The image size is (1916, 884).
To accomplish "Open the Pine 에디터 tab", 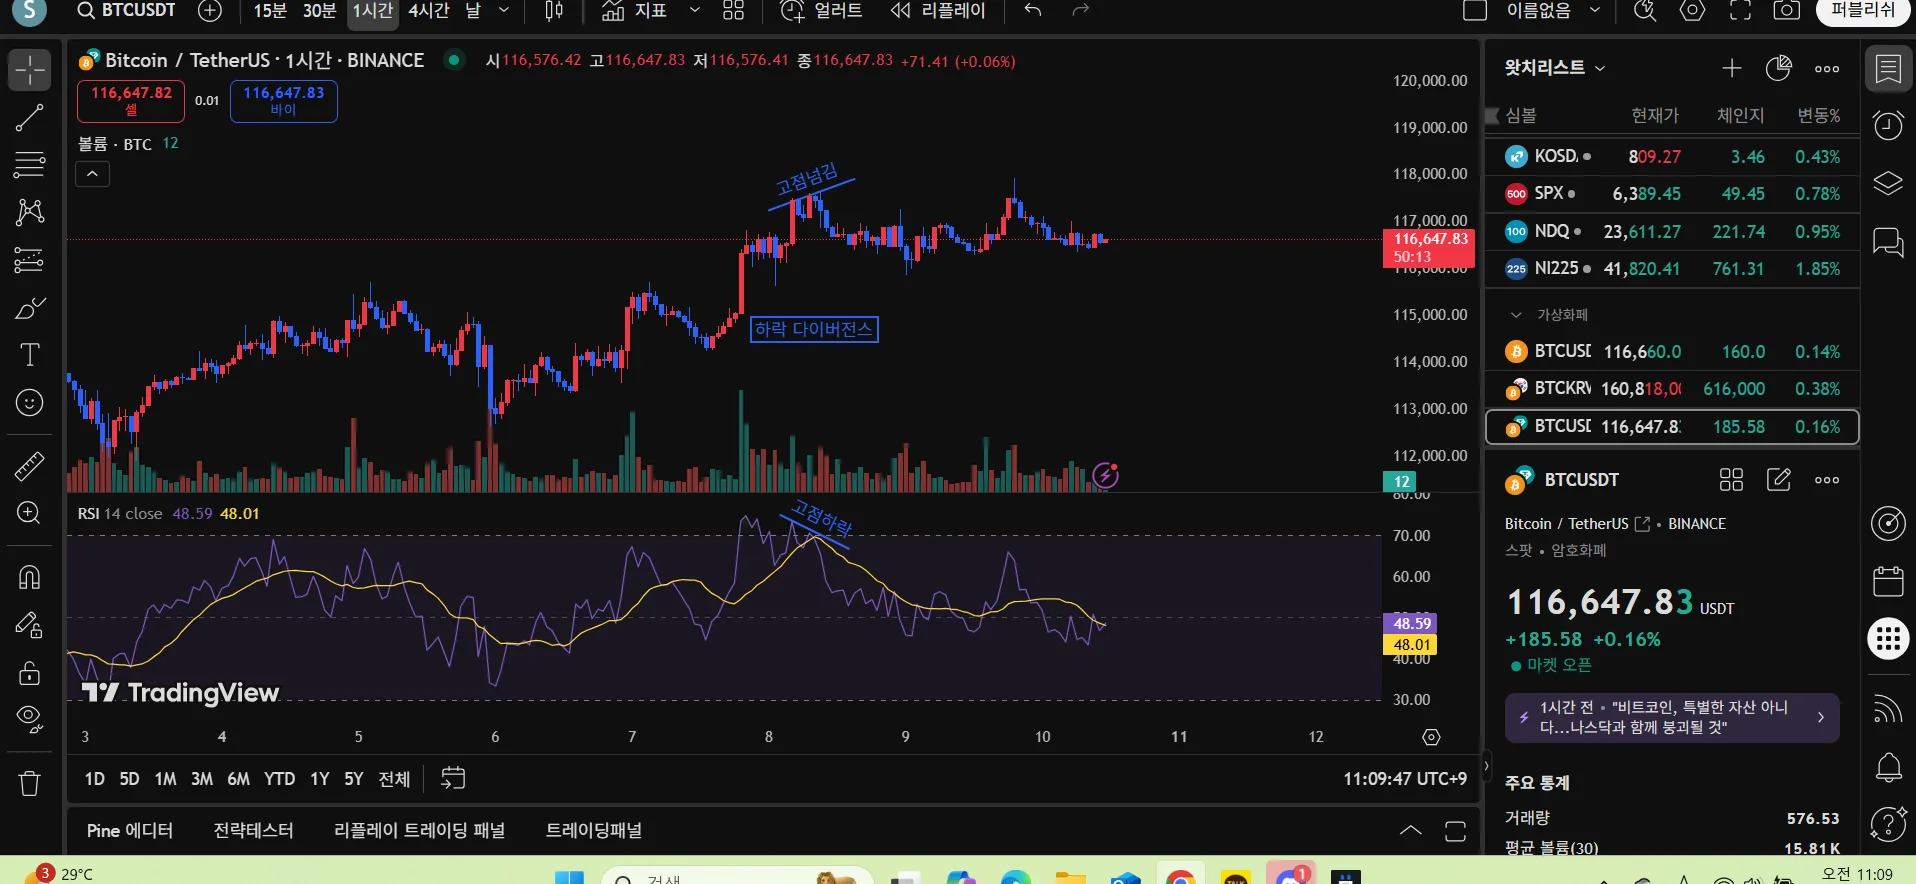I will pyautogui.click(x=130, y=831).
